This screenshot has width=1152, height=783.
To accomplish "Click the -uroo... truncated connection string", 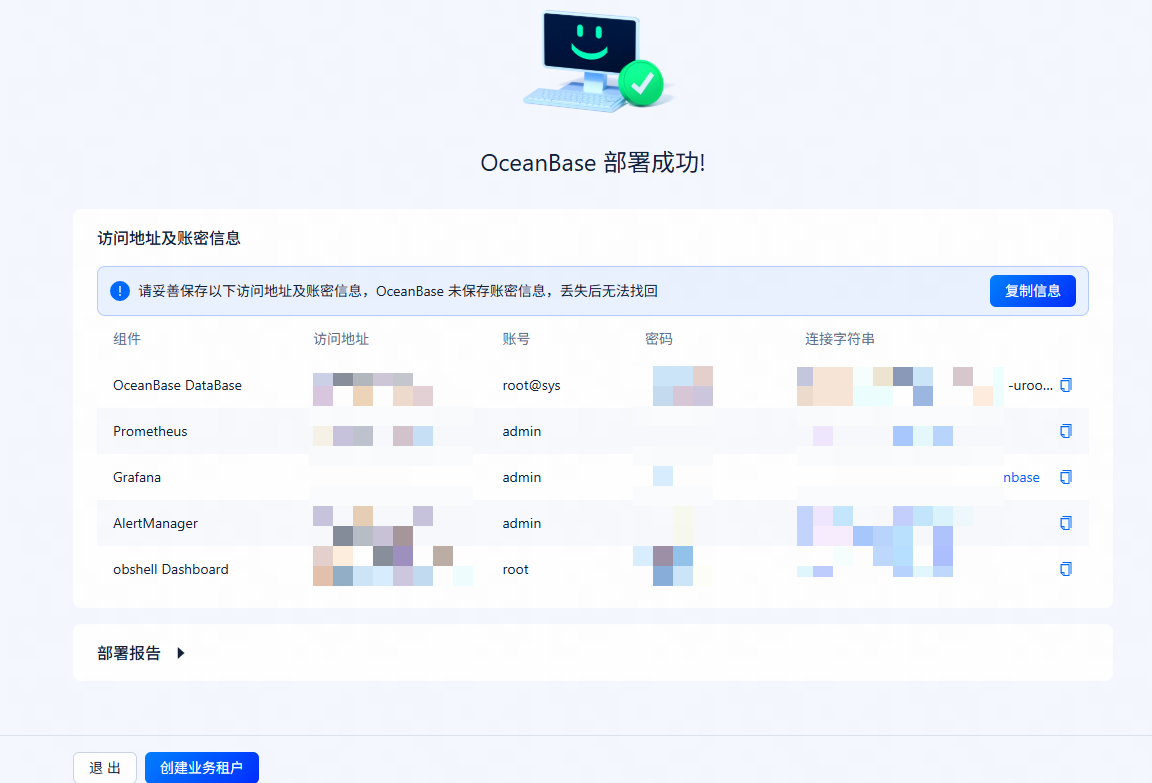I will click(x=1030, y=385).
